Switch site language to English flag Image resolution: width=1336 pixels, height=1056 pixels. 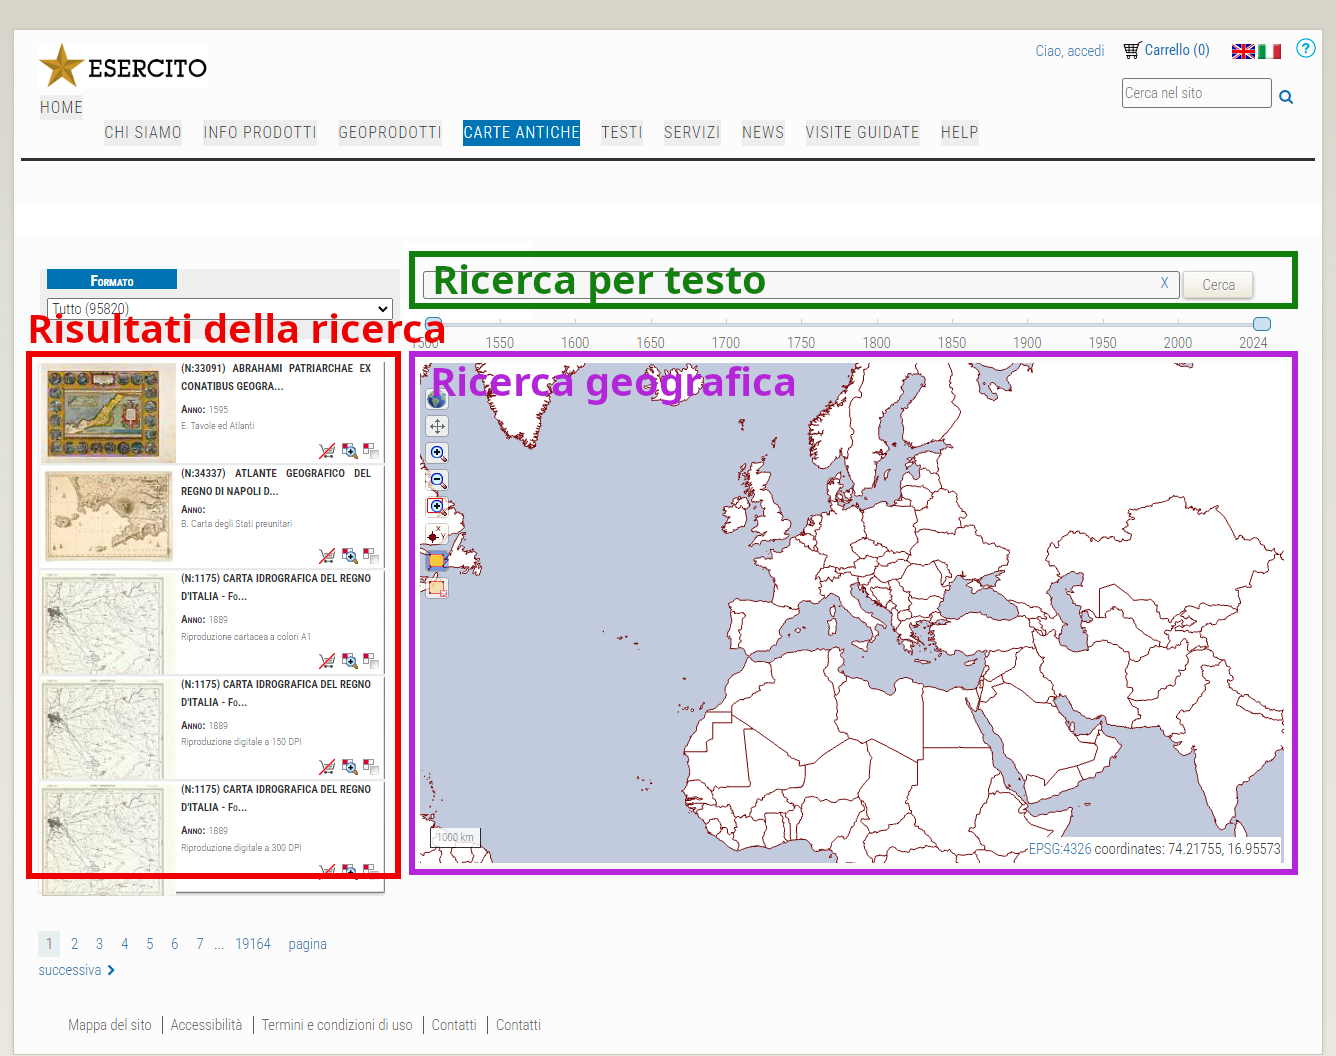coord(1242,51)
